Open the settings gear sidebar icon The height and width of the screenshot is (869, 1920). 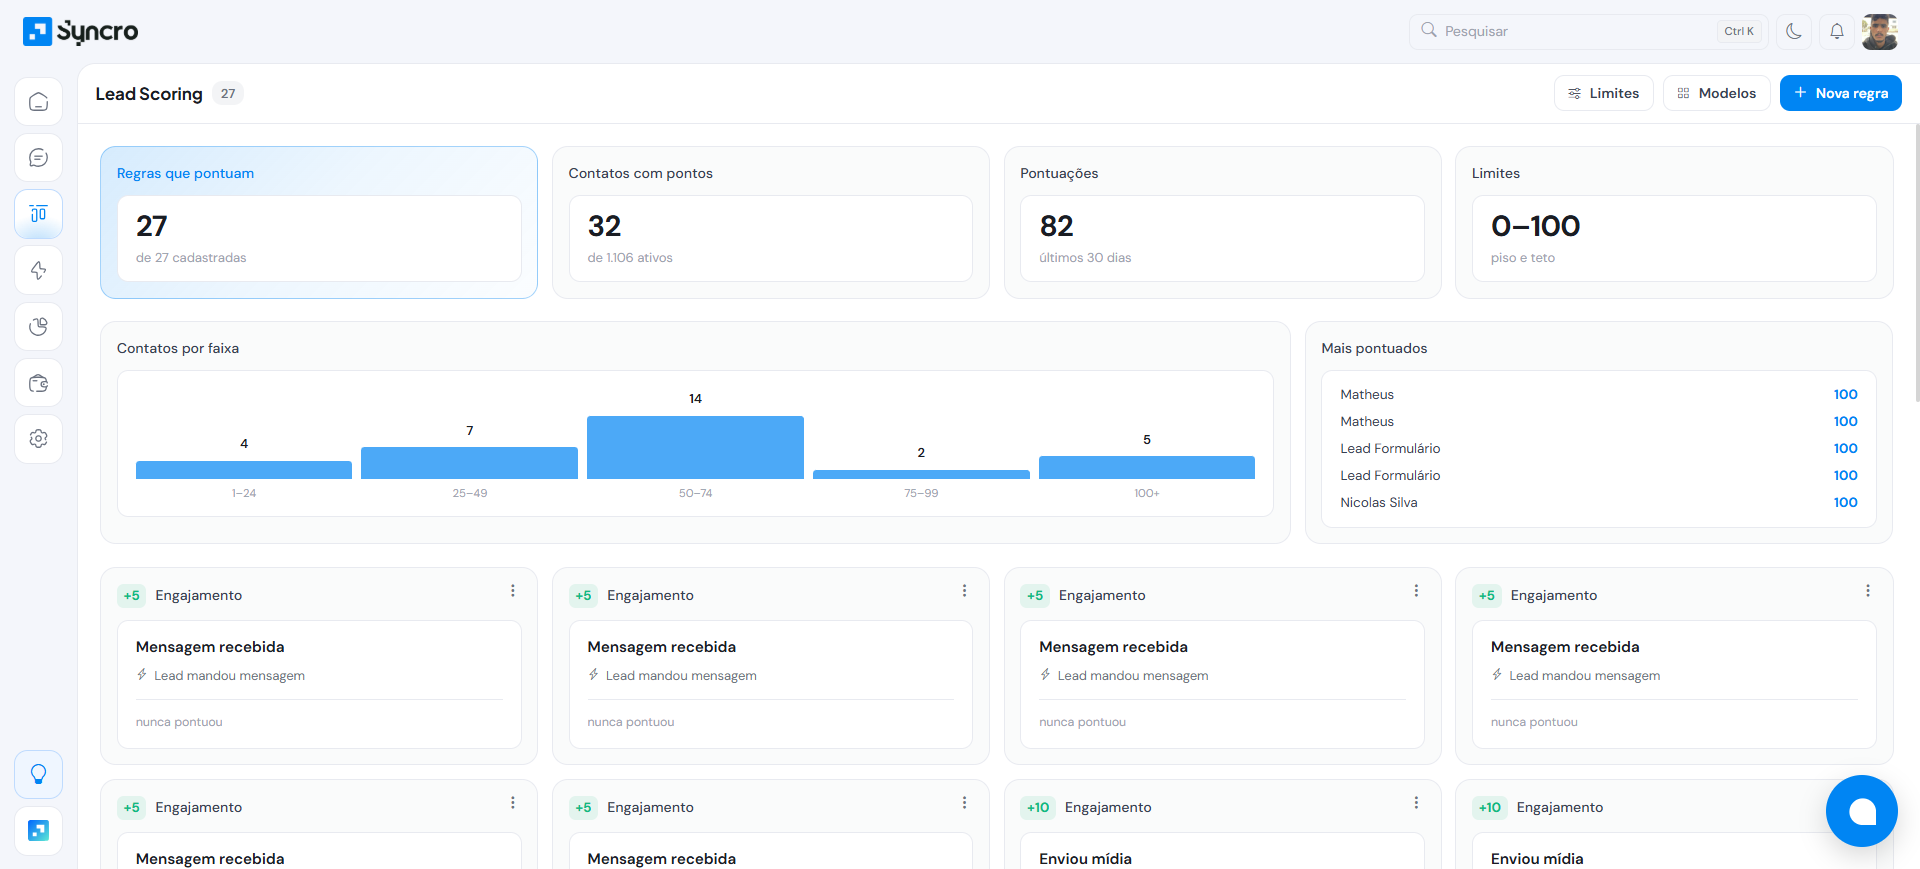pyautogui.click(x=39, y=439)
